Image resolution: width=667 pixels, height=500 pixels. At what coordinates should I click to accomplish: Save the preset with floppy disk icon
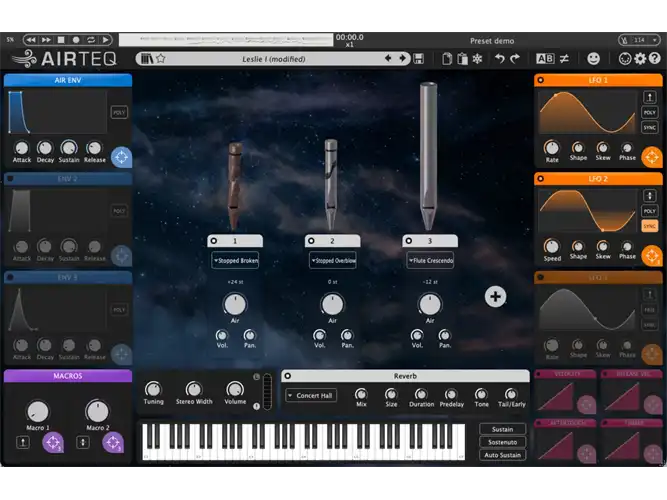point(419,59)
